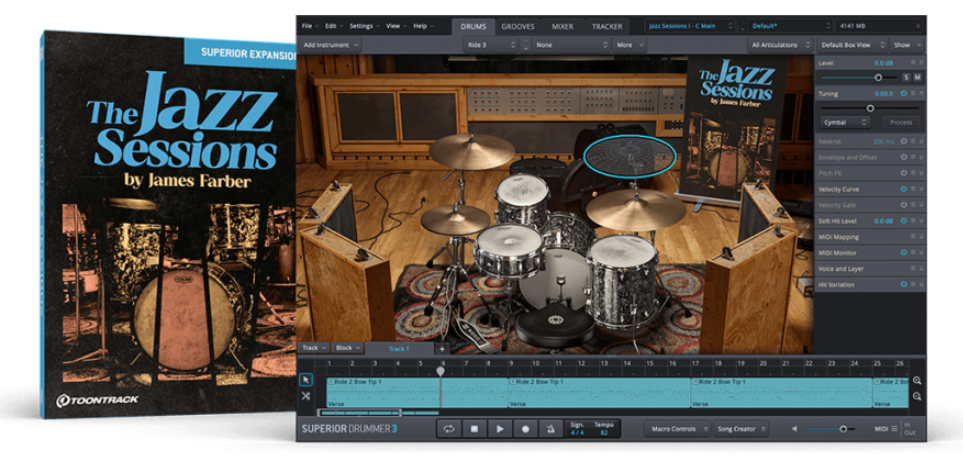Enable Pitch FX power button
This screenshot has height=466, width=963.
903,173
